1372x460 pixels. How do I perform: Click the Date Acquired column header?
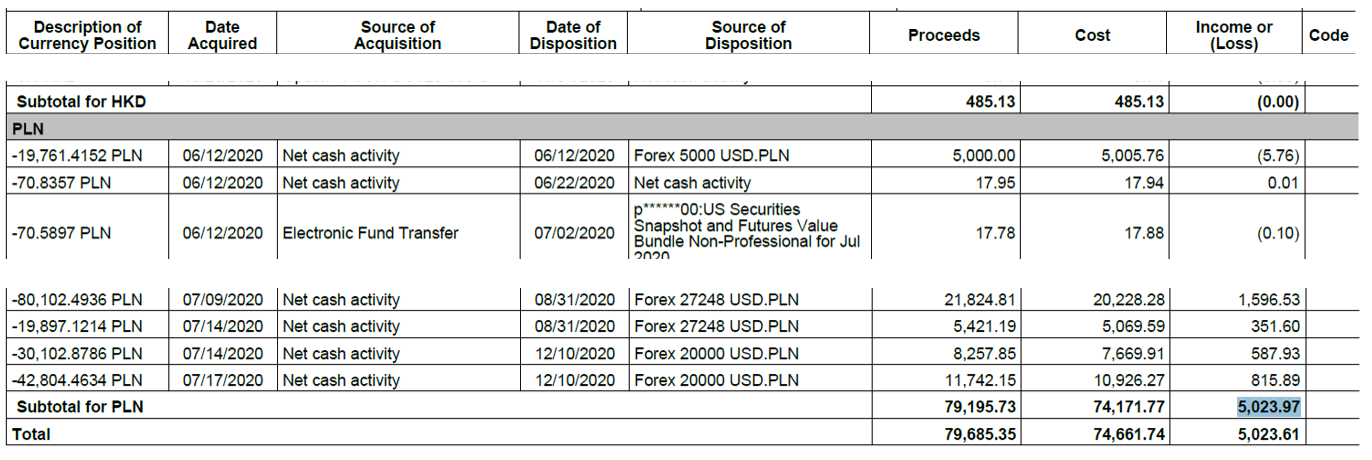coord(222,35)
